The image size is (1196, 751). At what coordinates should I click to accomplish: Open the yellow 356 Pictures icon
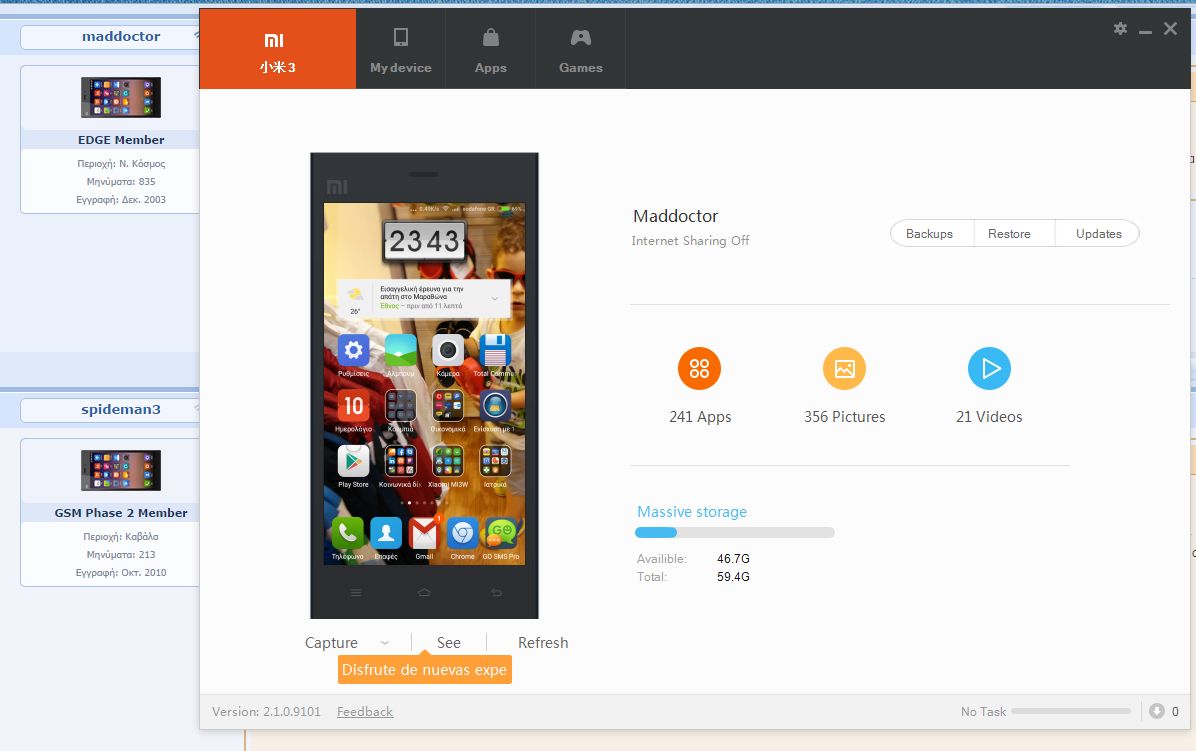point(844,369)
